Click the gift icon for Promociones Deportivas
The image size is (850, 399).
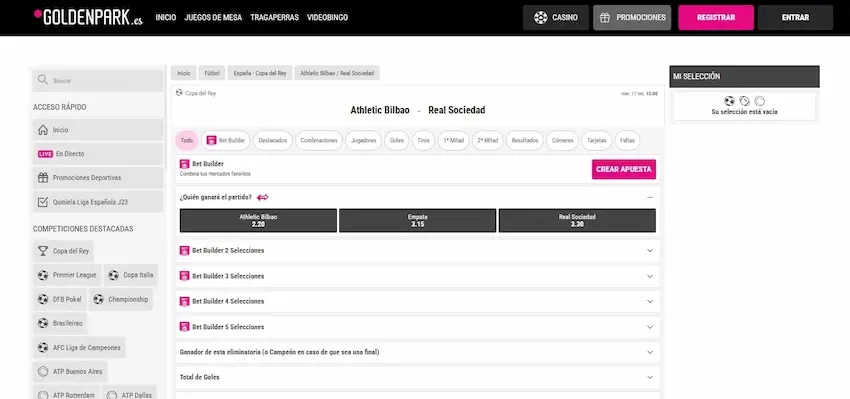tap(43, 178)
